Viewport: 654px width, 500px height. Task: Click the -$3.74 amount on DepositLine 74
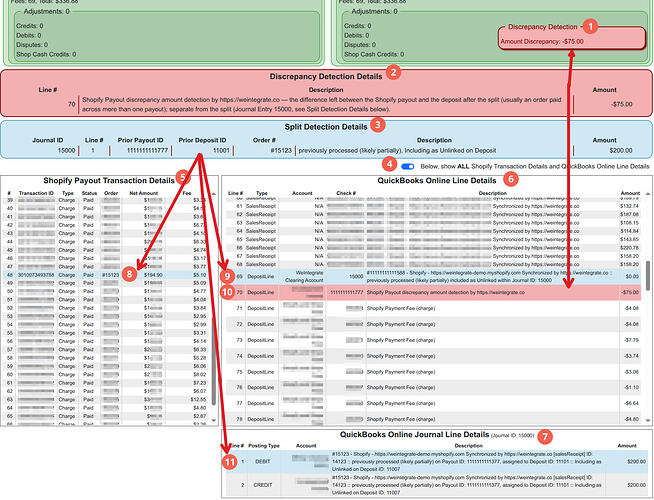631,356
